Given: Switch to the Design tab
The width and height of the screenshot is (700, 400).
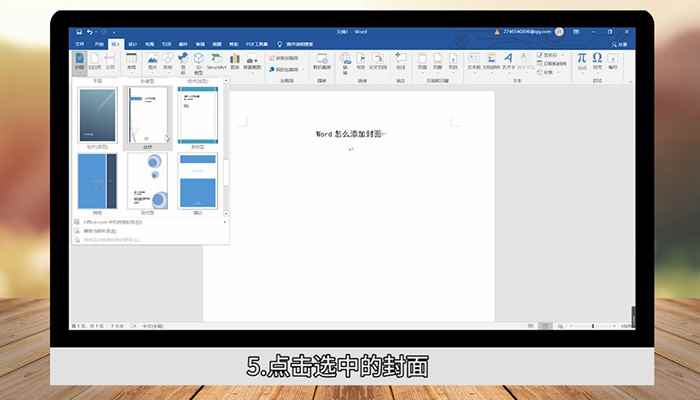Looking at the screenshot, I should 133,44.
